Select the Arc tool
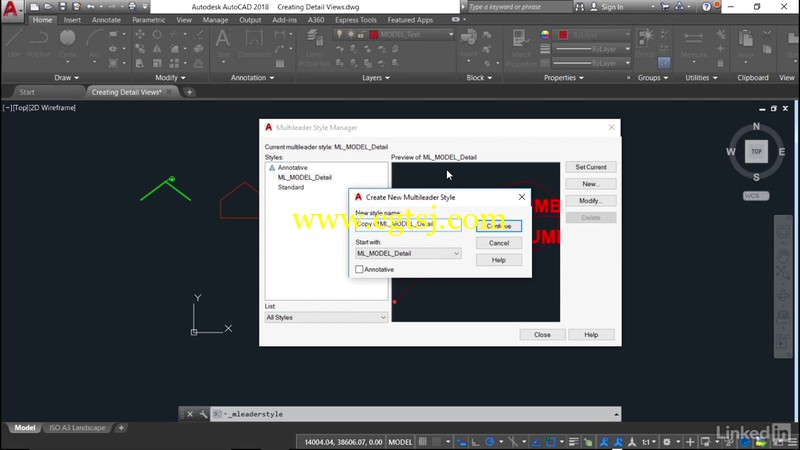This screenshot has width=800, height=450. 94,41
